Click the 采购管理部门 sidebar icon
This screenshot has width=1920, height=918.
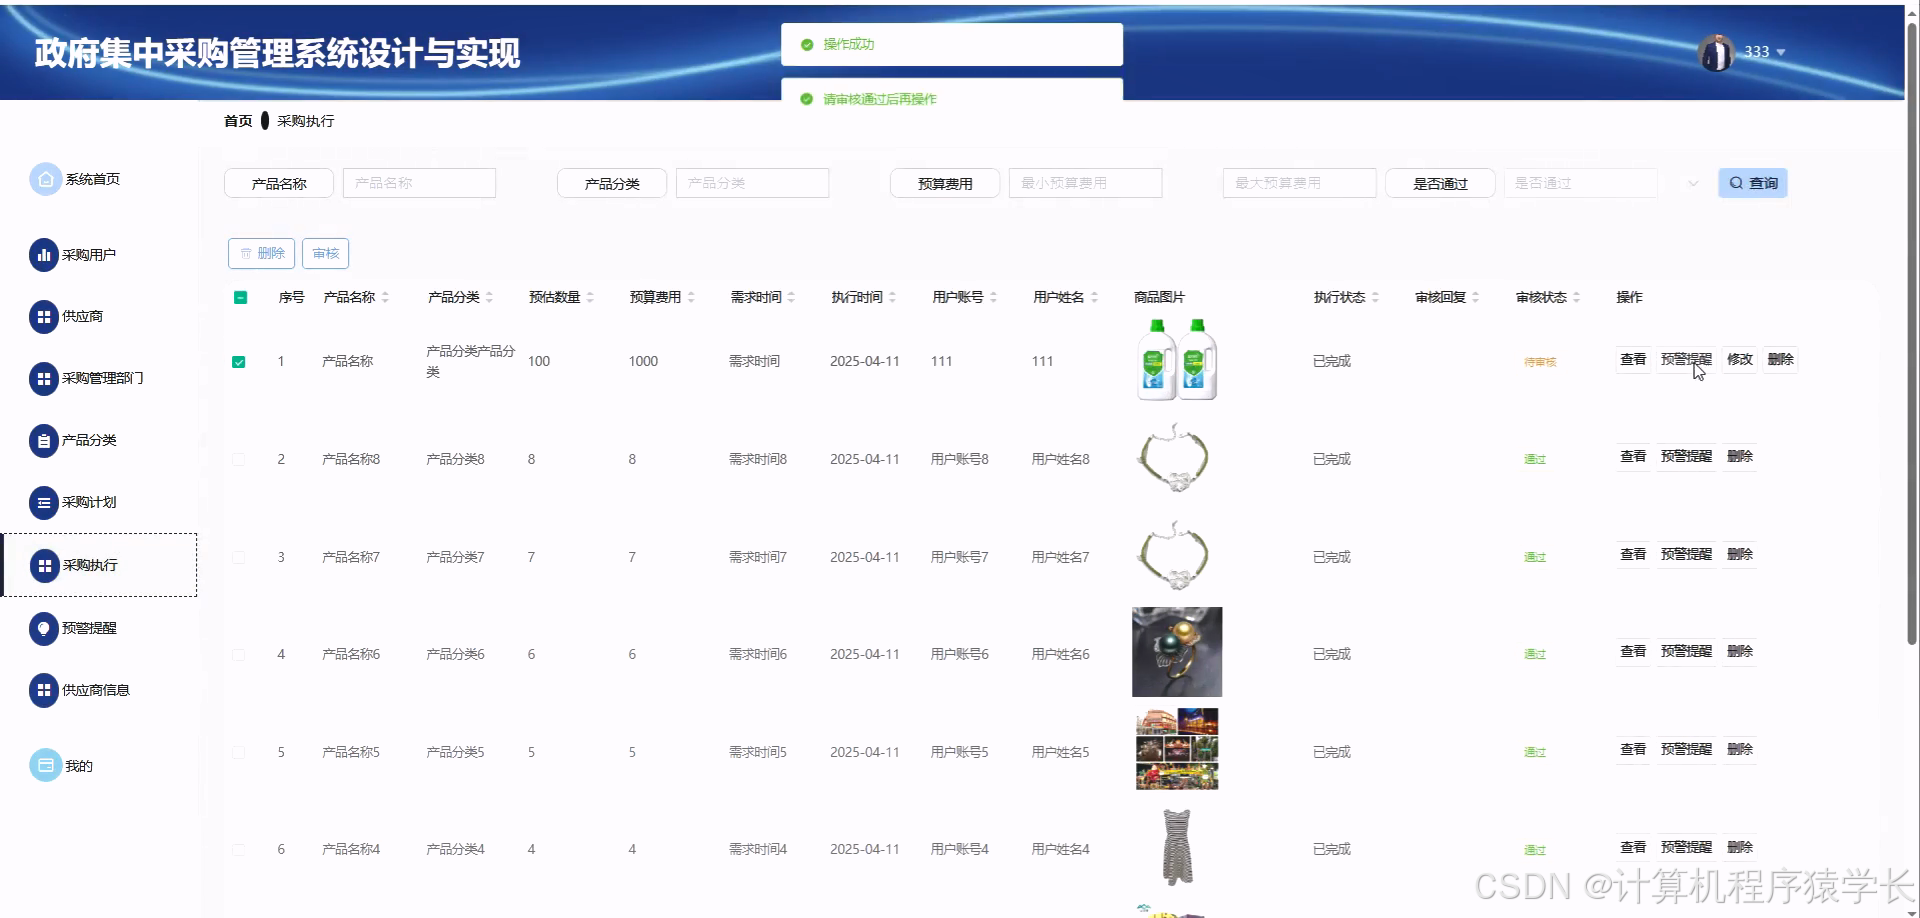(x=44, y=378)
